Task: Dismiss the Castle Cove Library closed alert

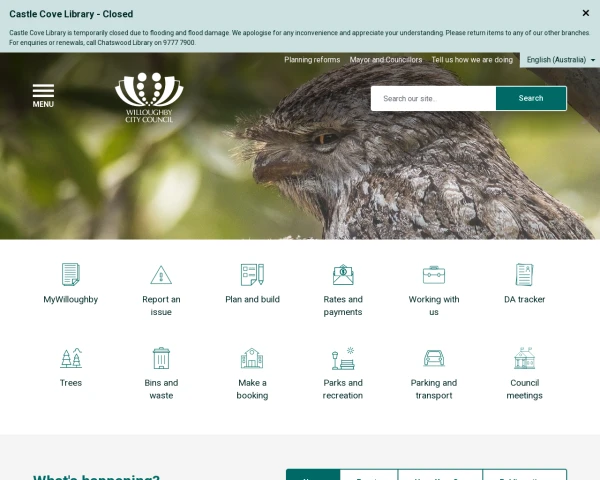Action: [585, 13]
